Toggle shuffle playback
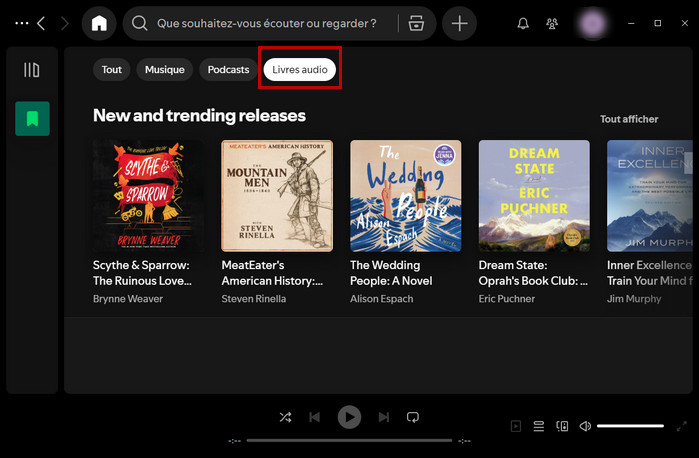 (285, 417)
